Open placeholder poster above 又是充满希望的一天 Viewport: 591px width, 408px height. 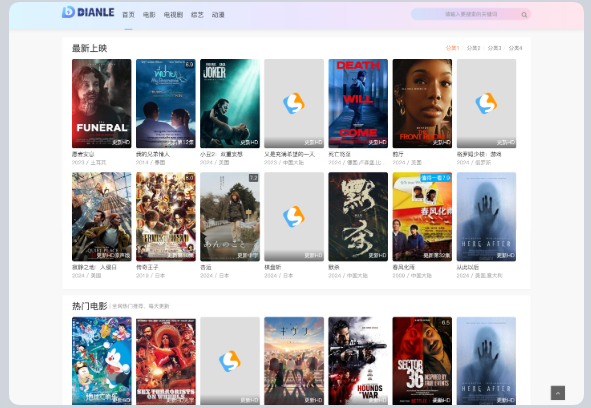294,103
